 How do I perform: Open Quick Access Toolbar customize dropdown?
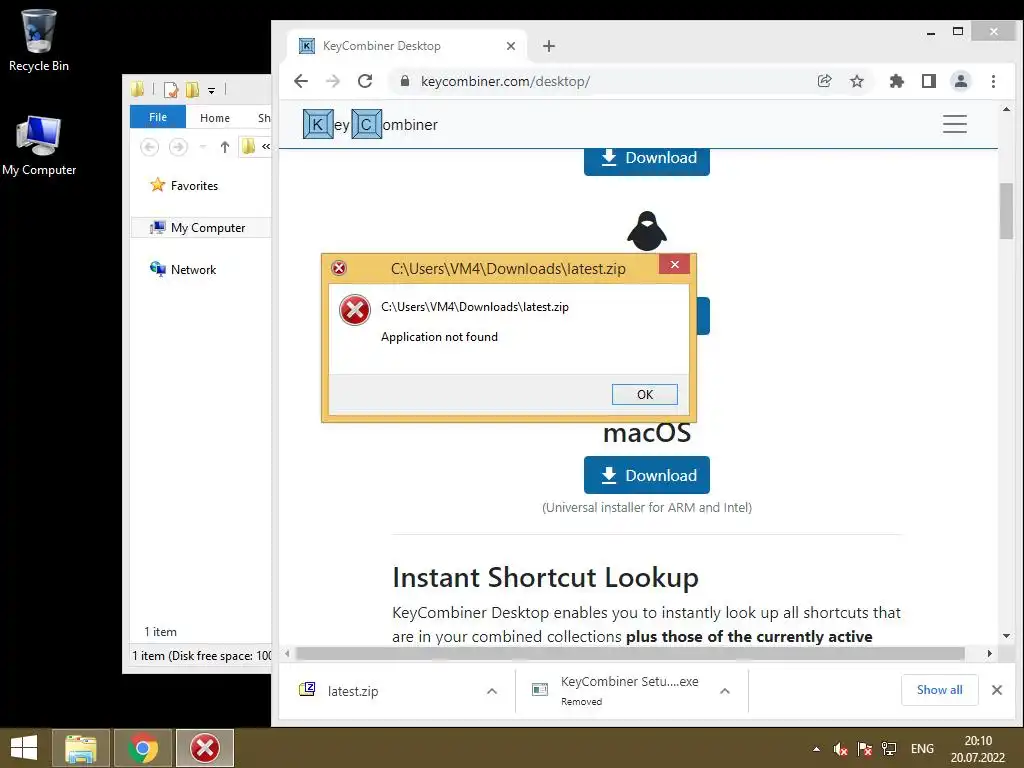pos(211,91)
